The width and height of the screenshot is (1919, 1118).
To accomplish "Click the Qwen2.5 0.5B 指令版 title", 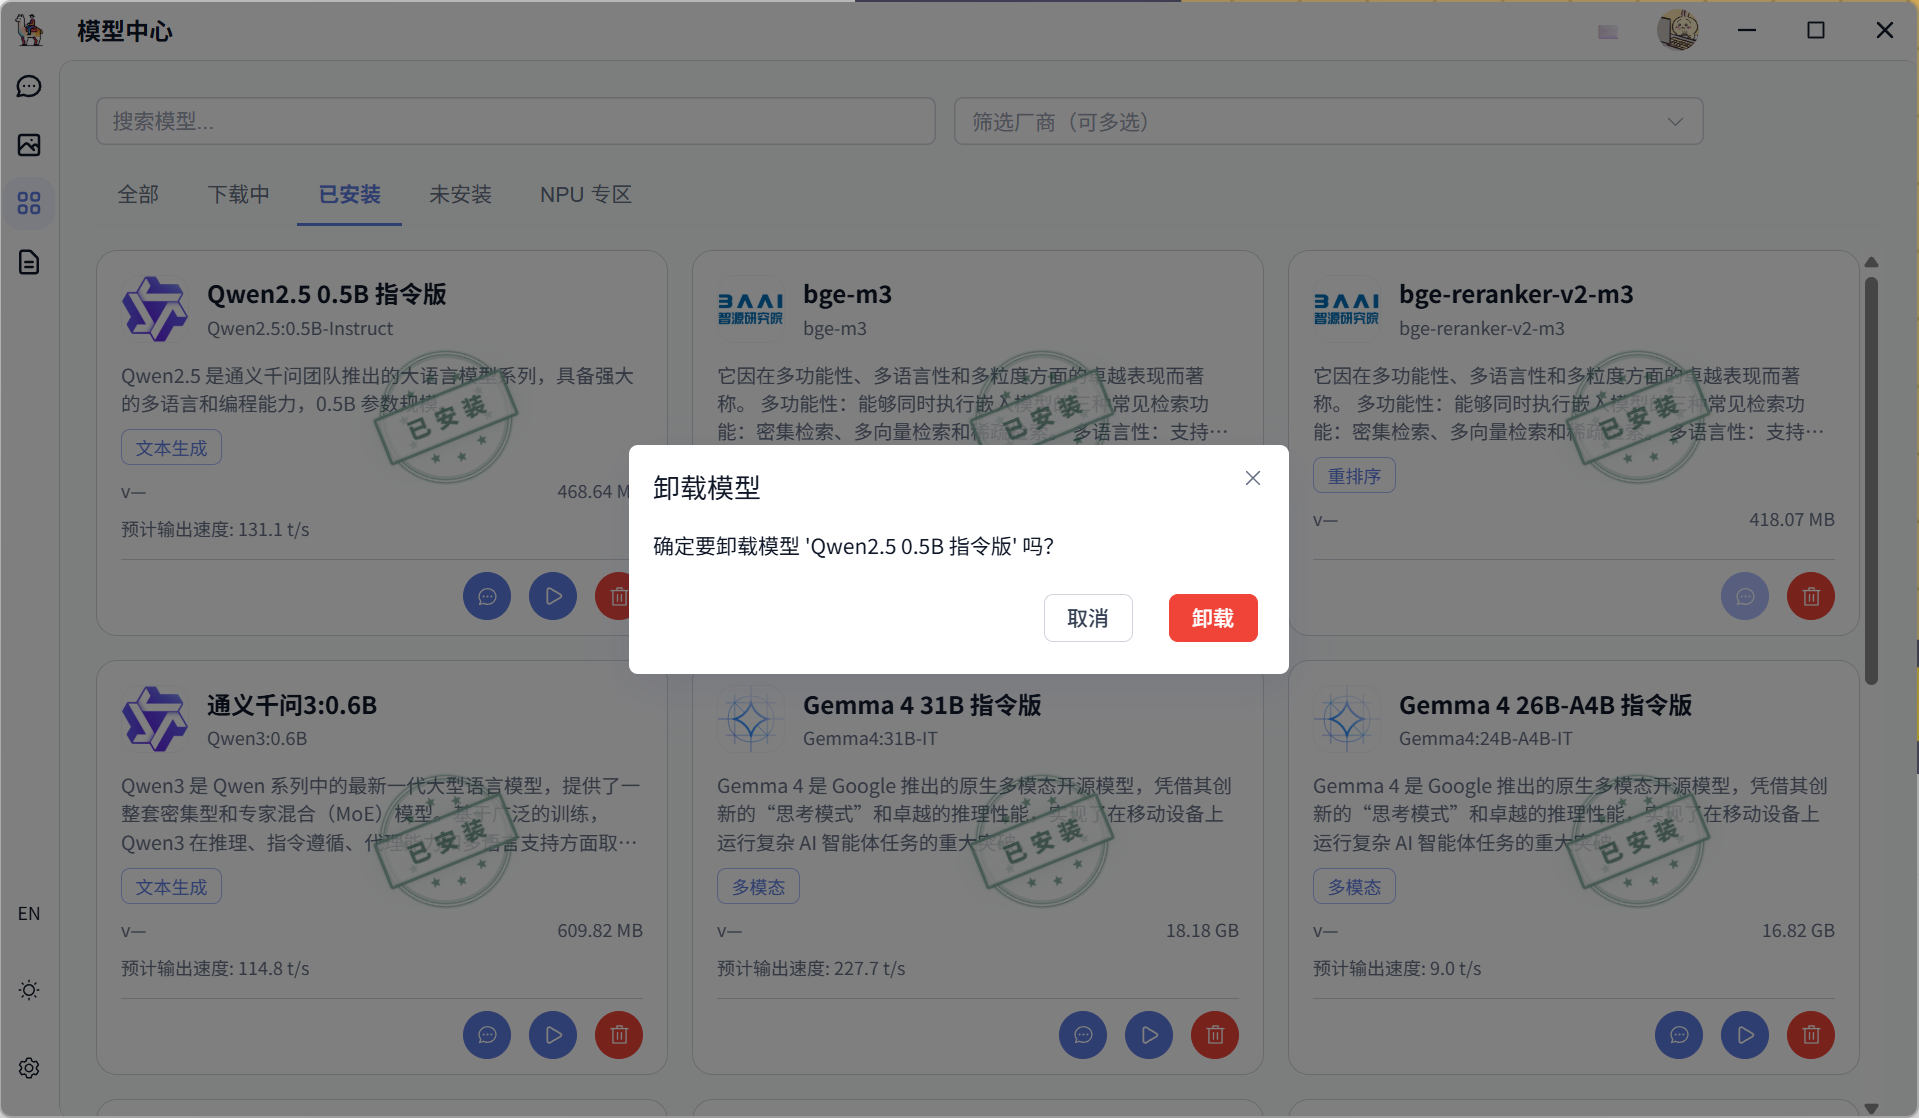I will tap(327, 294).
